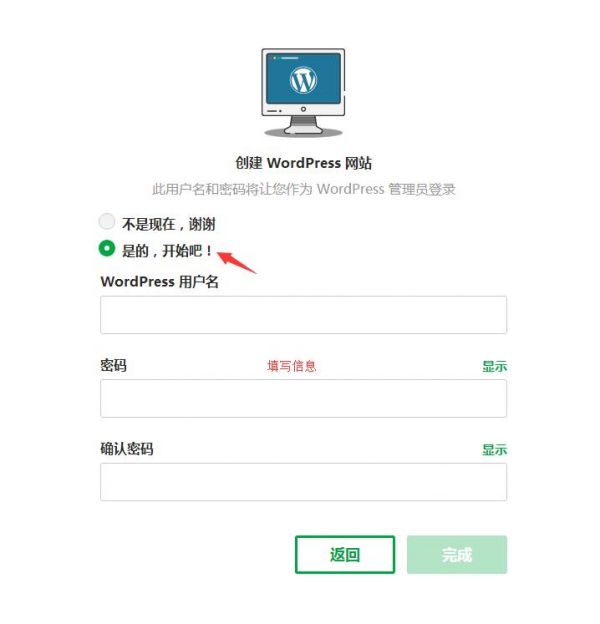Viewport: 600px width, 624px height.
Task: Select the 是的，开始吧！ radio button
Action: tap(107, 248)
